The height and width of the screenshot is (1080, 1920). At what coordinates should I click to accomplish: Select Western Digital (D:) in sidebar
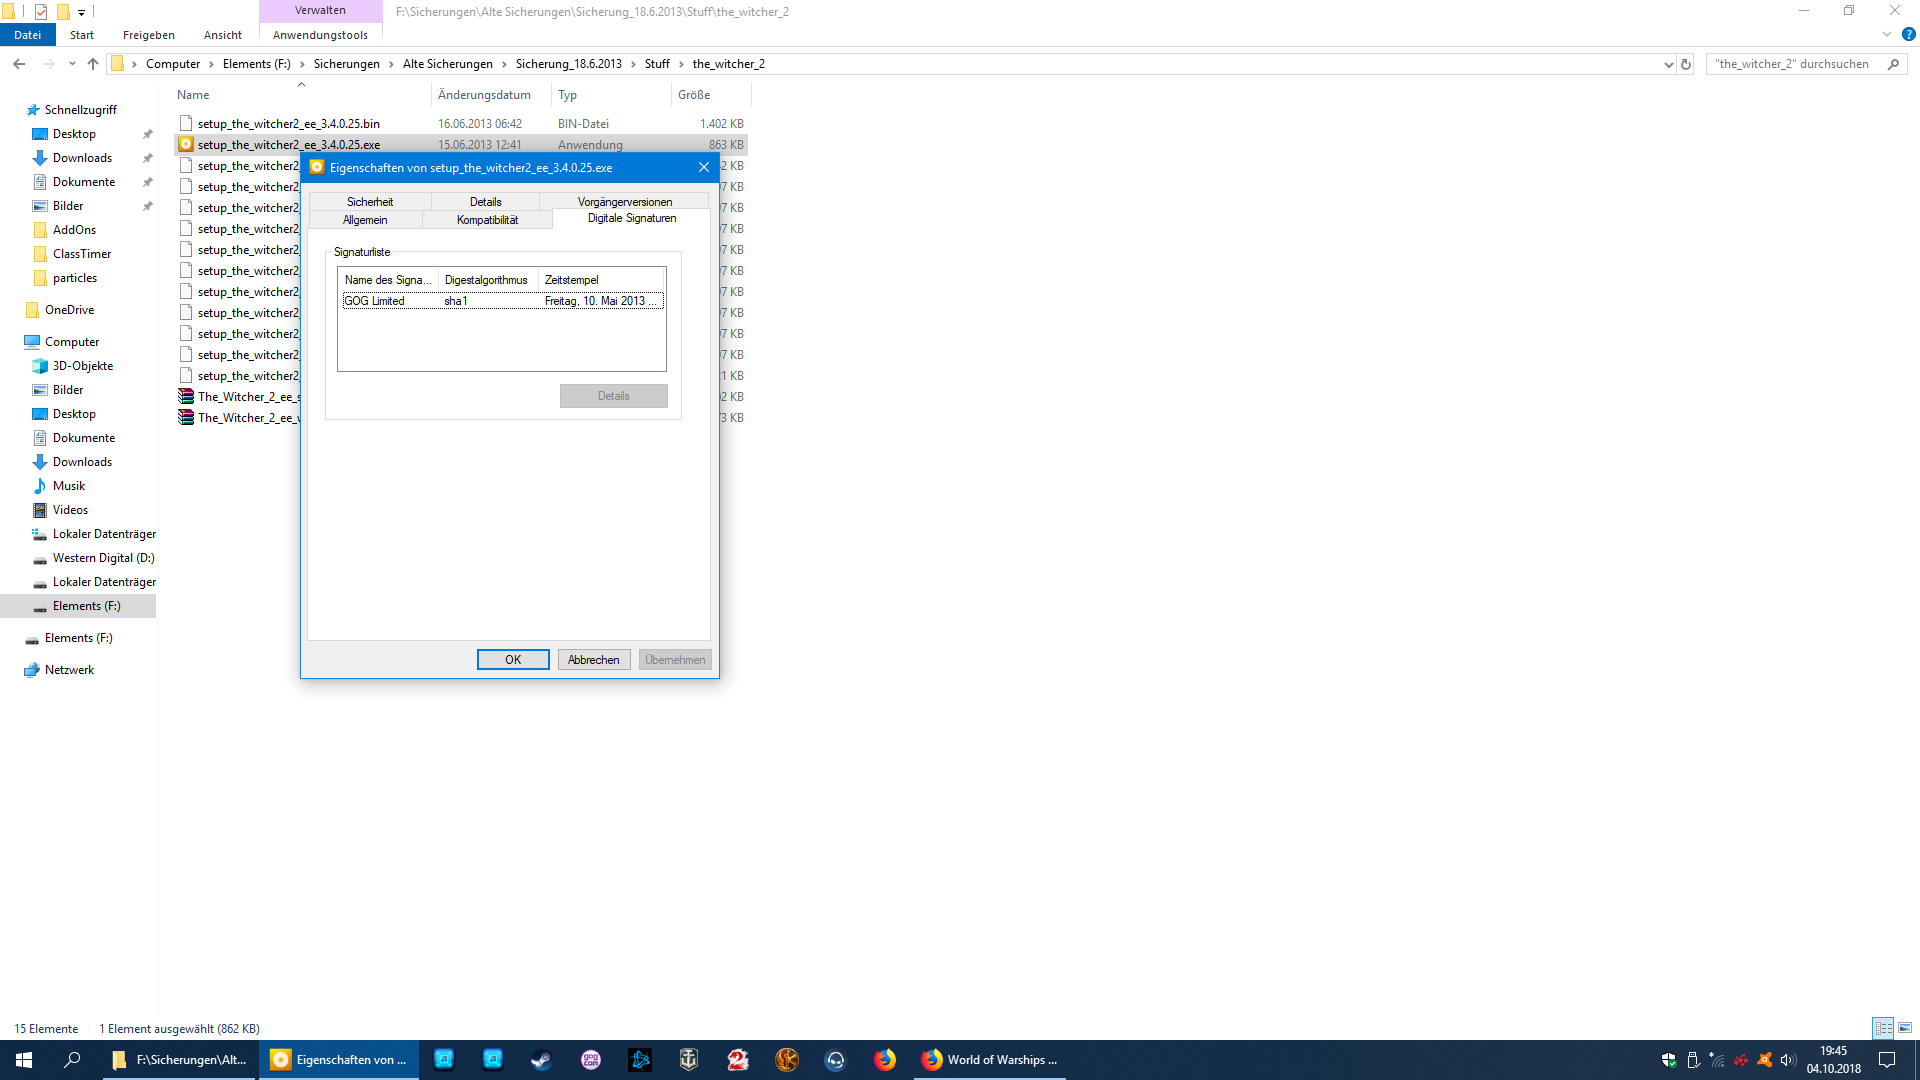pos(103,558)
